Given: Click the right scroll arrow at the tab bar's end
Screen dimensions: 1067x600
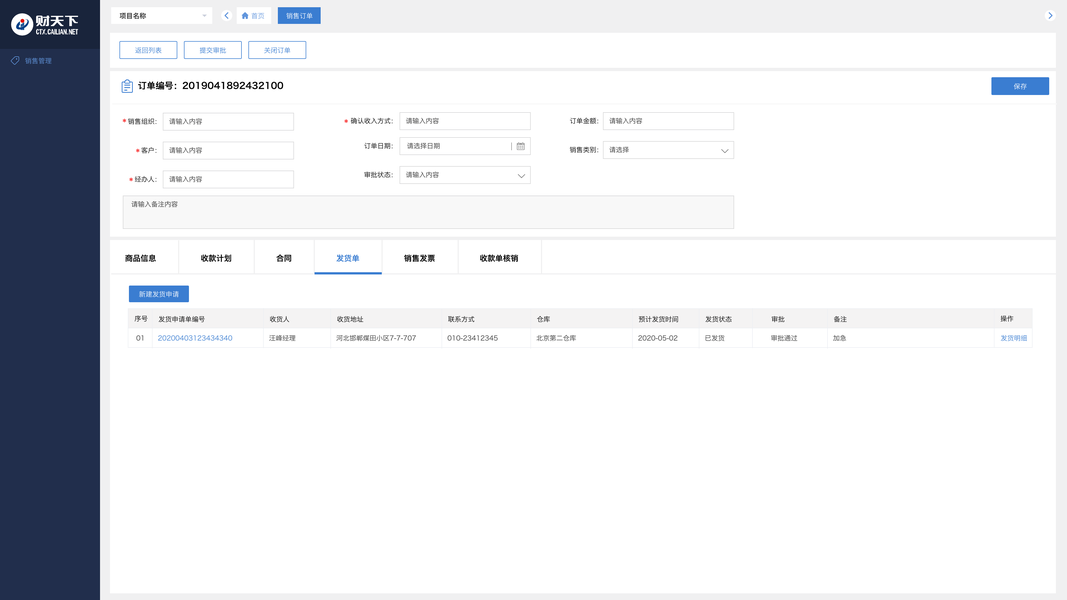Looking at the screenshot, I should [x=1049, y=16].
